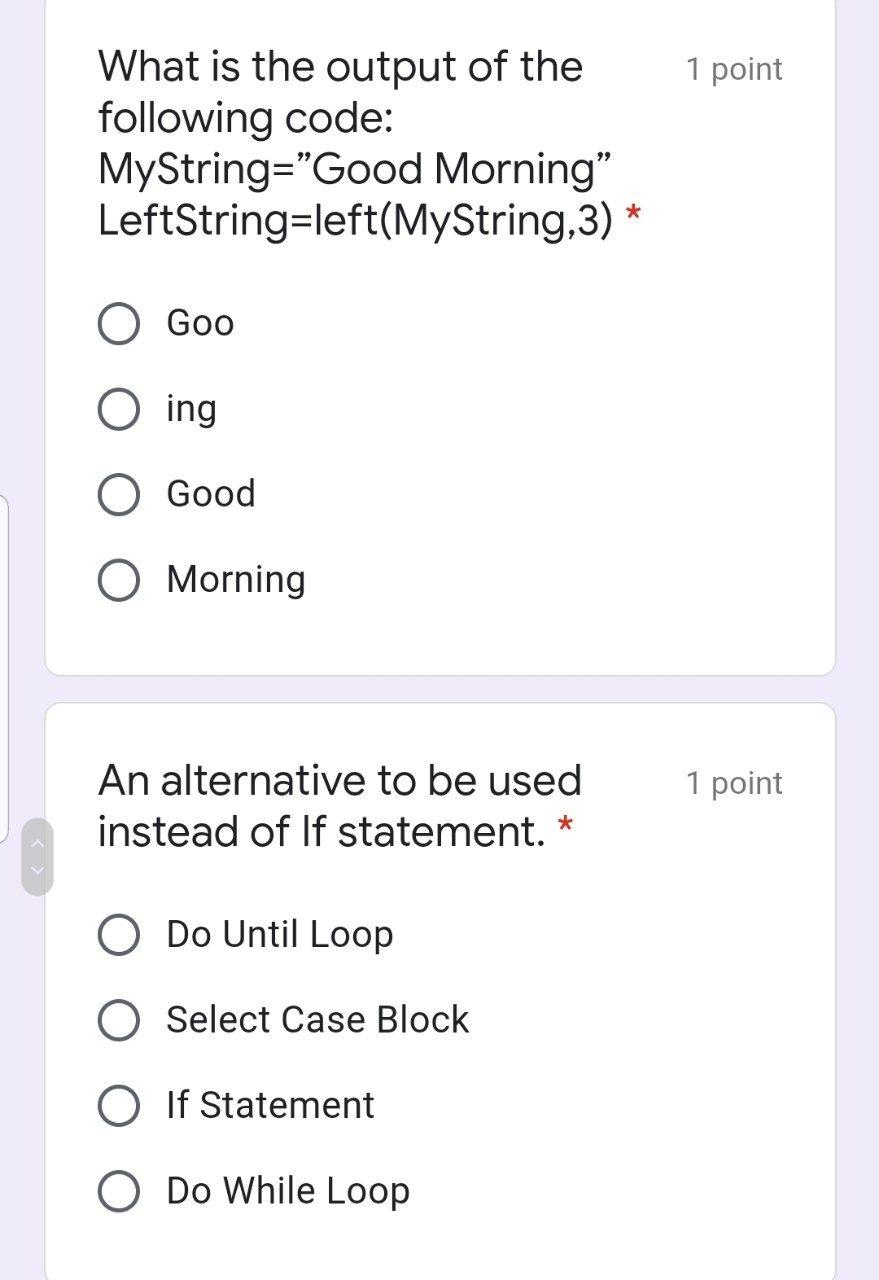
Task: Click the red required asterisk after LeftString line
Action: click(x=632, y=215)
